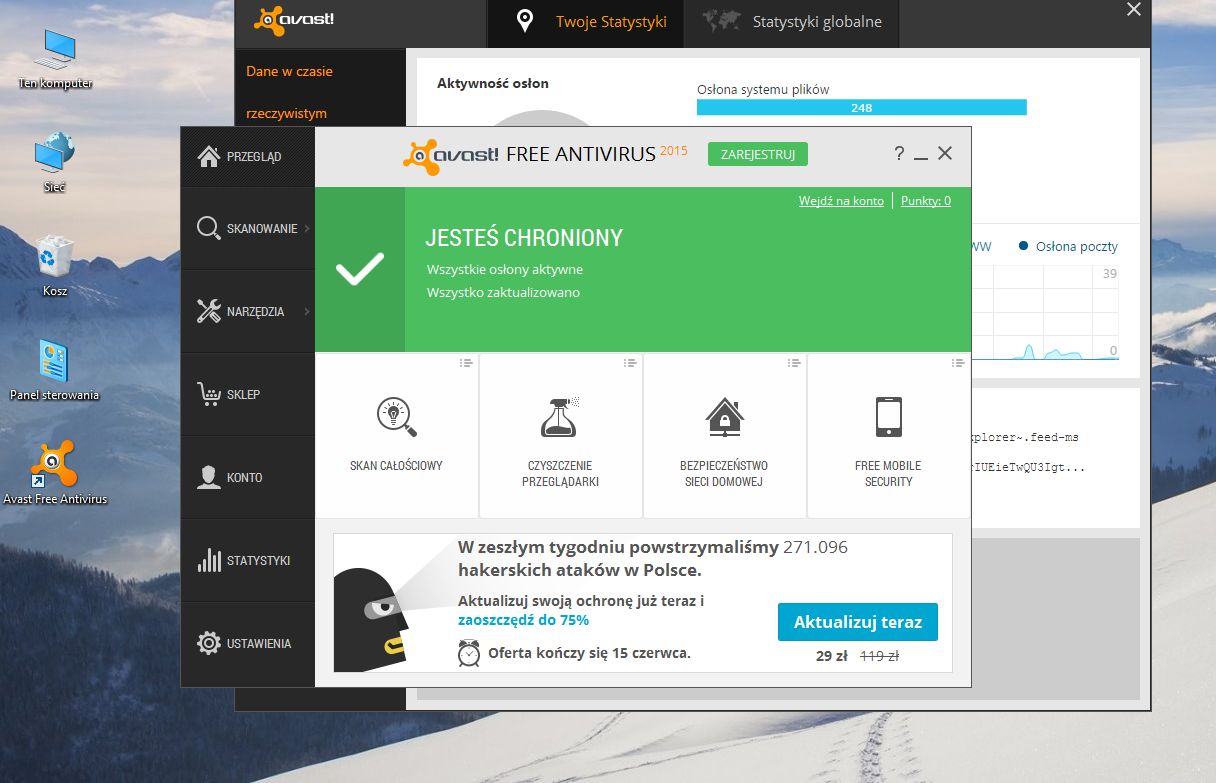Click 'JESTEŚ CHRONIONY' heading

point(524,238)
